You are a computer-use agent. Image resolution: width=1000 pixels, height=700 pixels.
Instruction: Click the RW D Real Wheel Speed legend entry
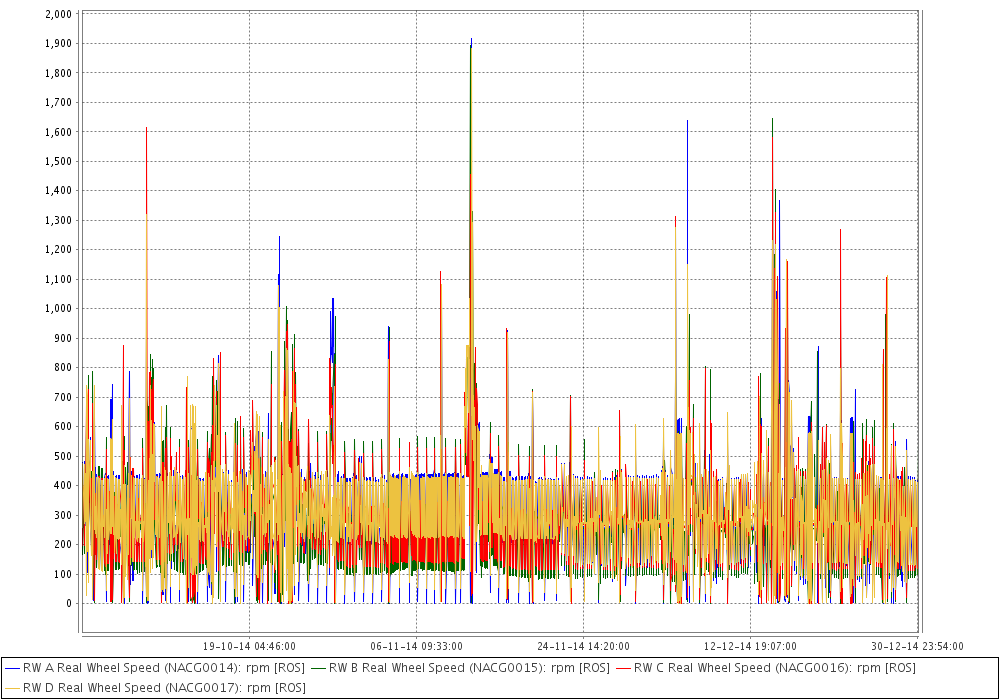coord(155,688)
